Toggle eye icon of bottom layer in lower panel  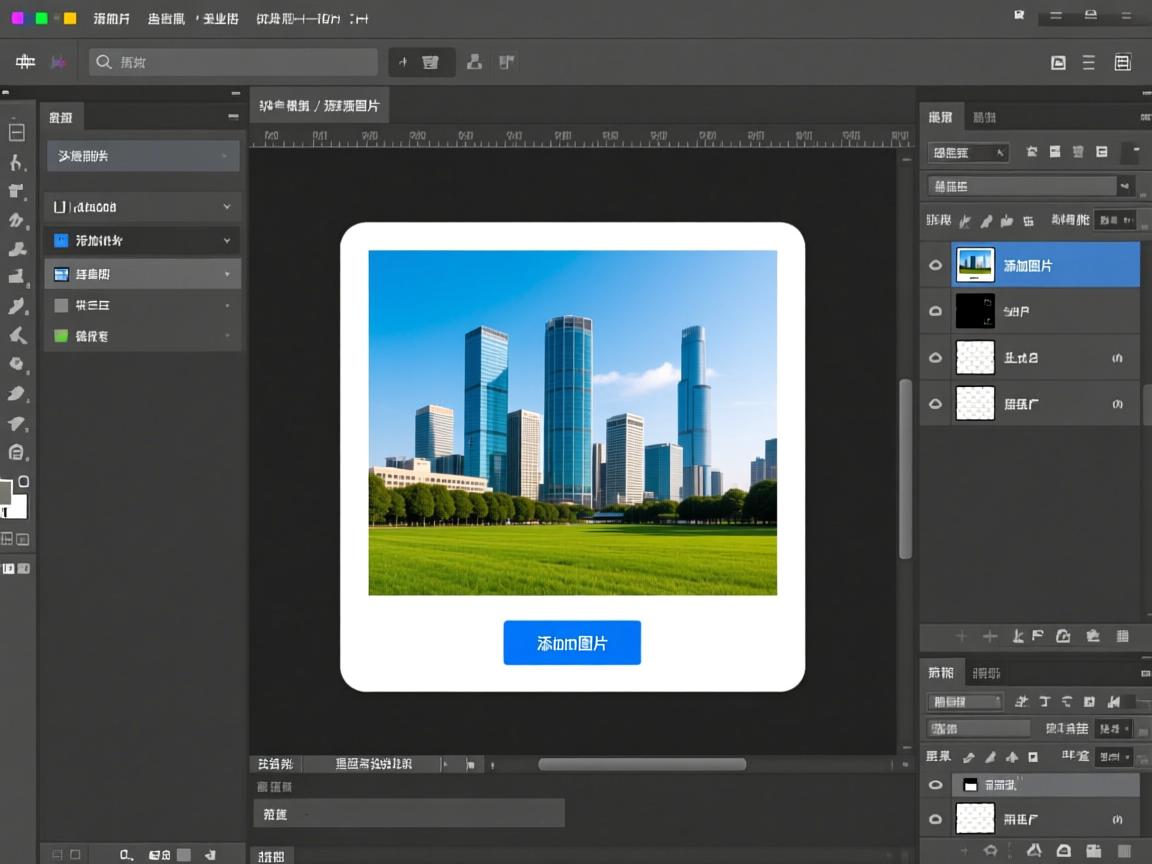pos(935,820)
